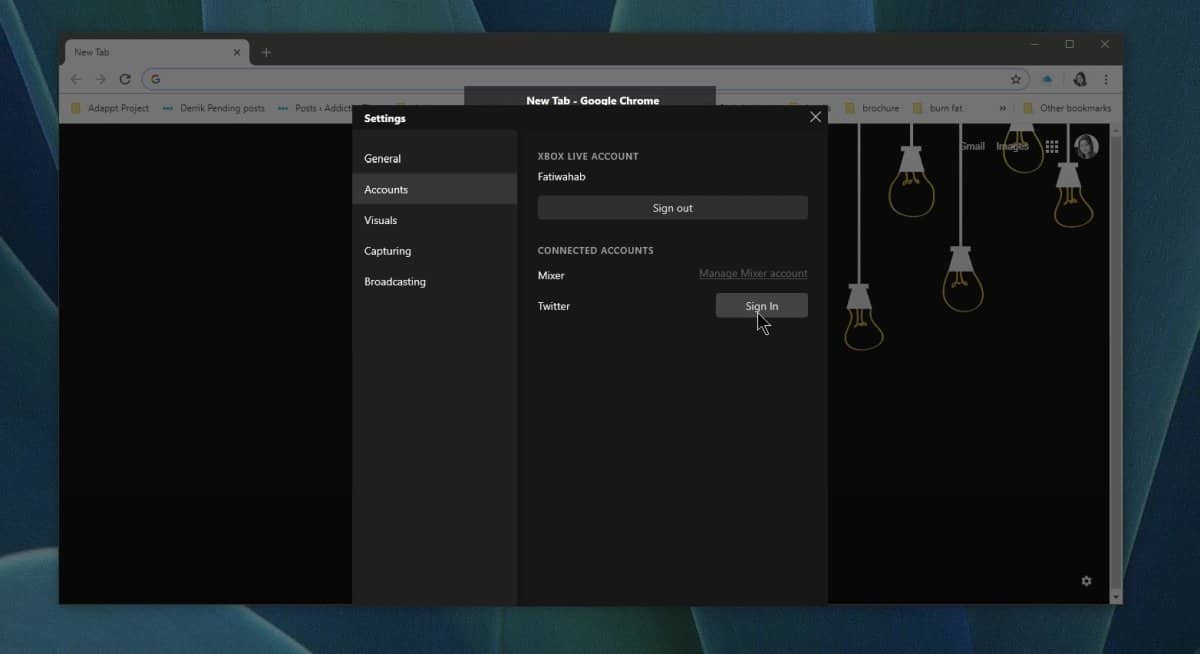Click the Chrome page vertical scrollbar
The height and width of the screenshot is (654, 1200).
click(x=1117, y=364)
